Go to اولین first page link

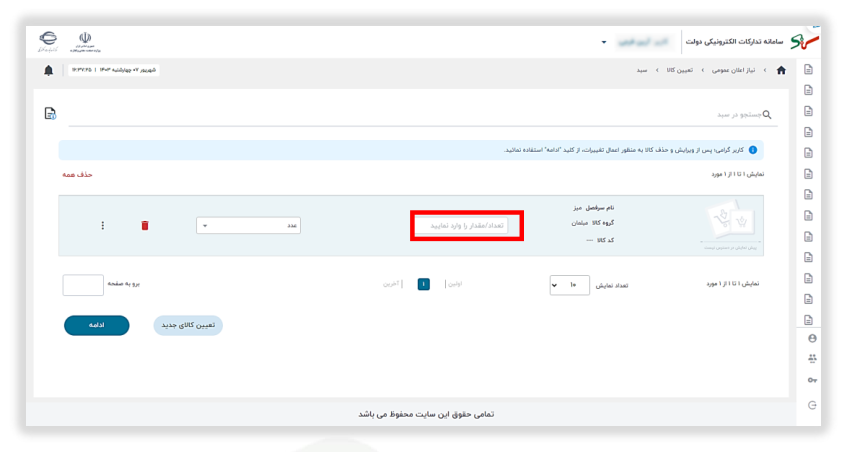455,284
